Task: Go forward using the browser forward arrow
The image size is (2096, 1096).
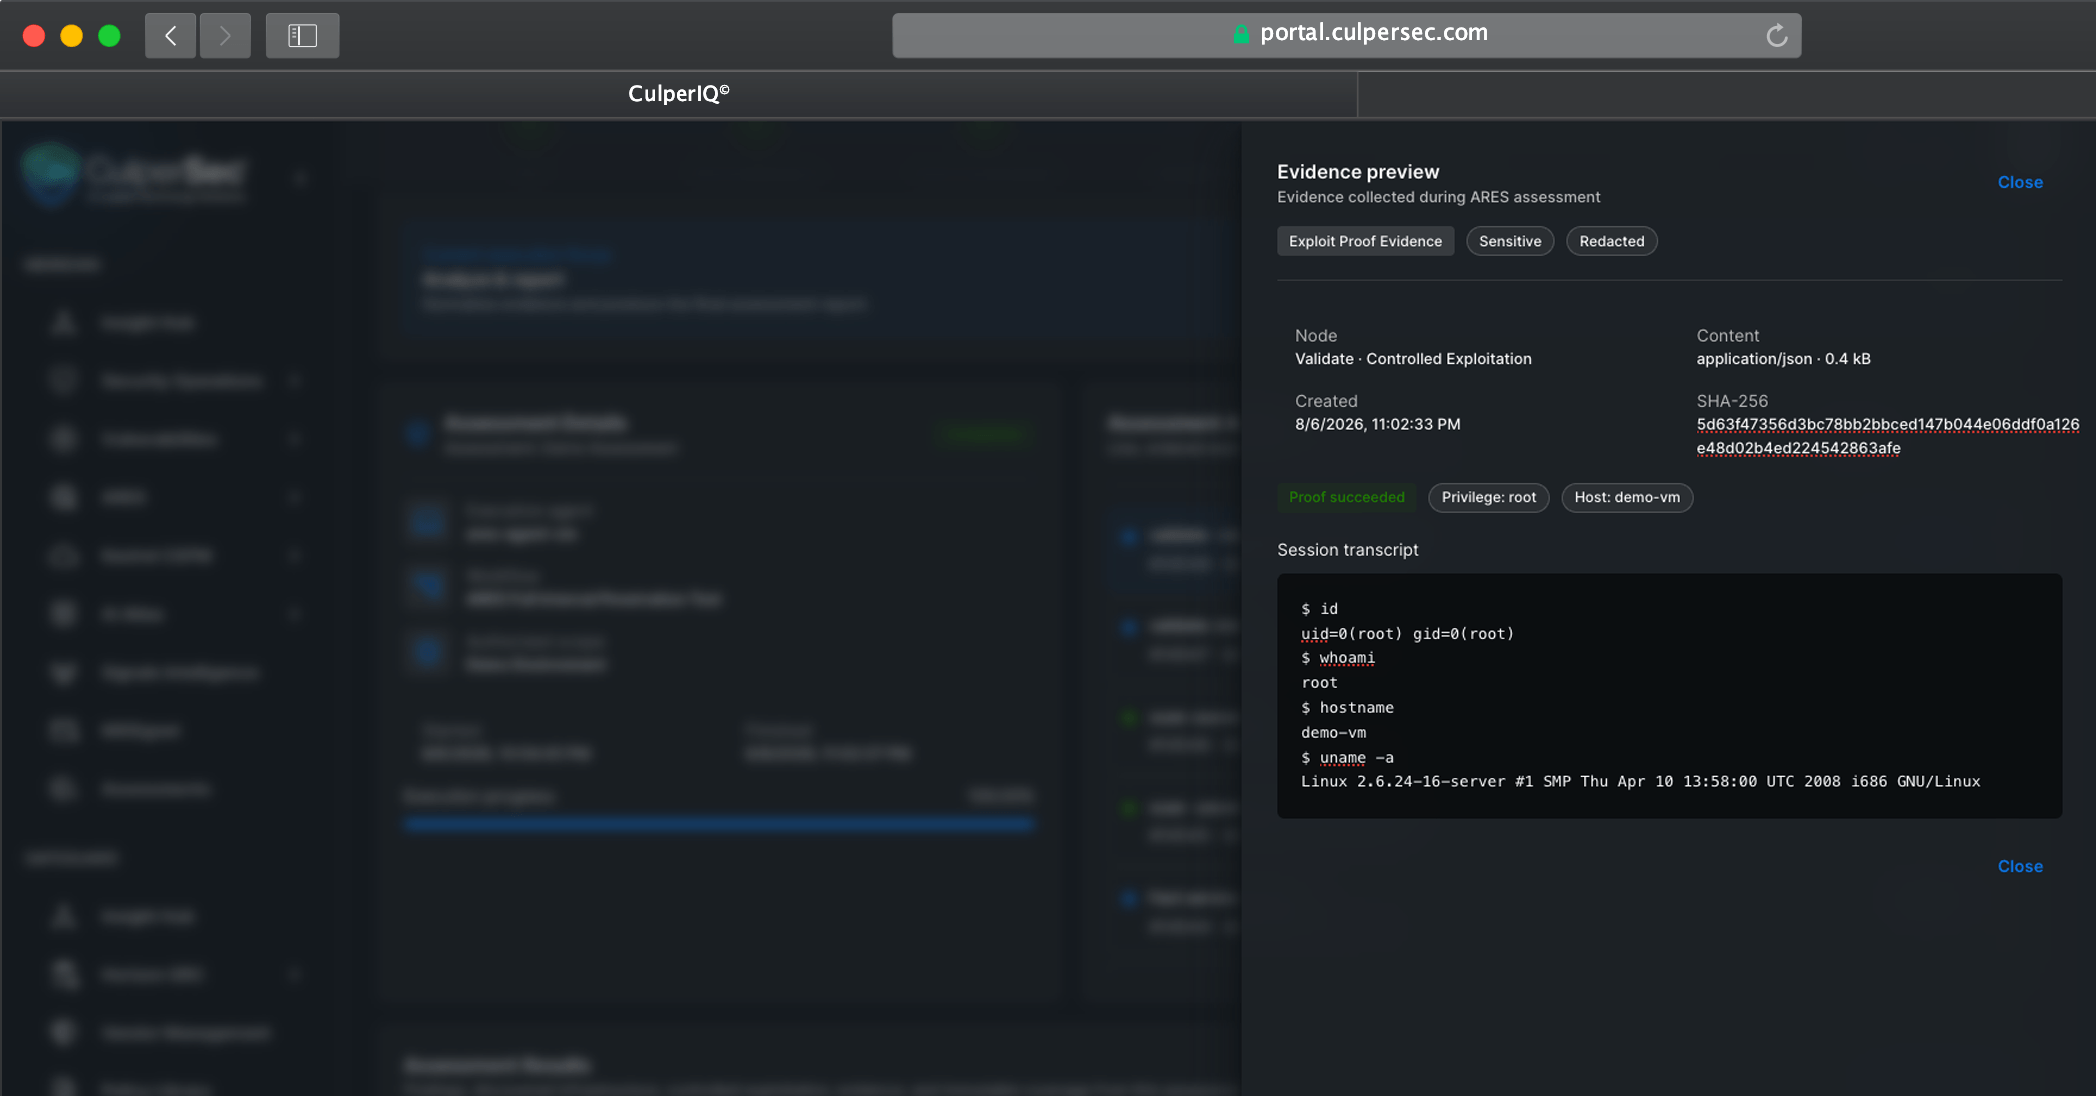Action: 225,36
